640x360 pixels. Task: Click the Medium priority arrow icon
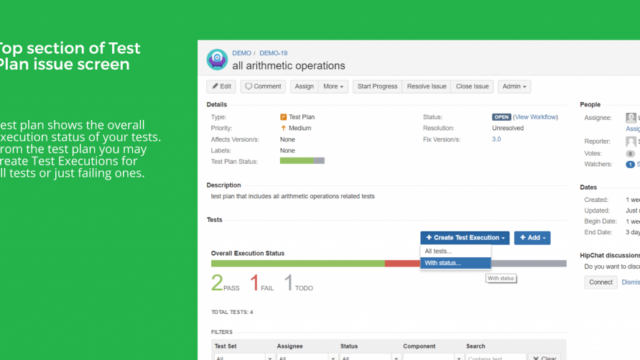pyautogui.click(x=283, y=128)
